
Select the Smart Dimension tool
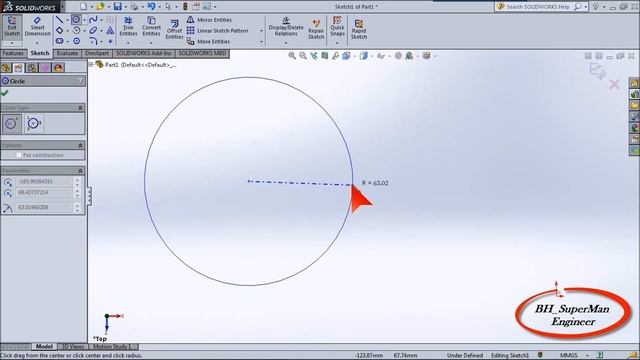(x=37, y=27)
